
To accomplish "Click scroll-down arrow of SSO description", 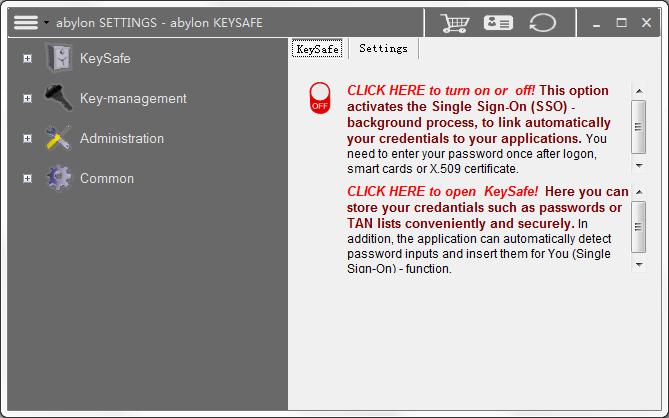I will (x=639, y=165).
